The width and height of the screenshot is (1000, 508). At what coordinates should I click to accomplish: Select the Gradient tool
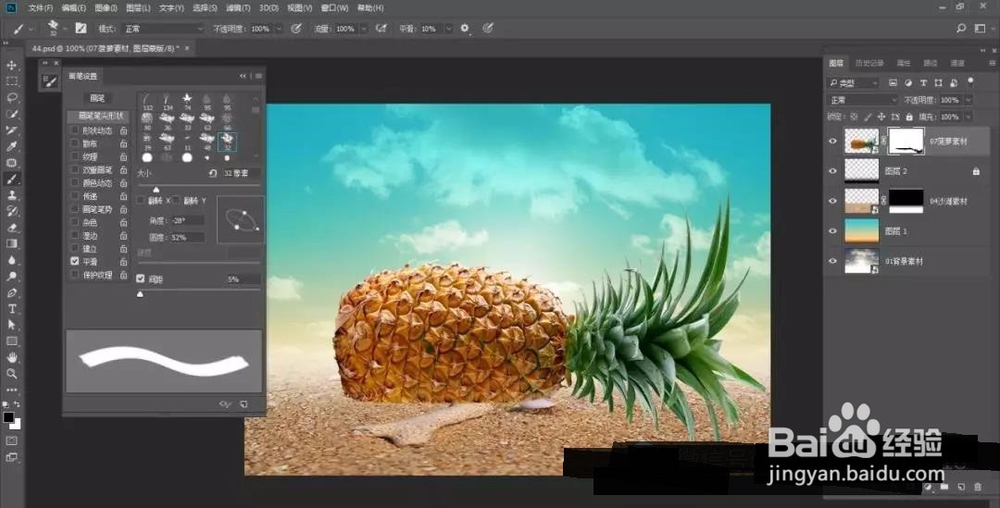(11, 243)
